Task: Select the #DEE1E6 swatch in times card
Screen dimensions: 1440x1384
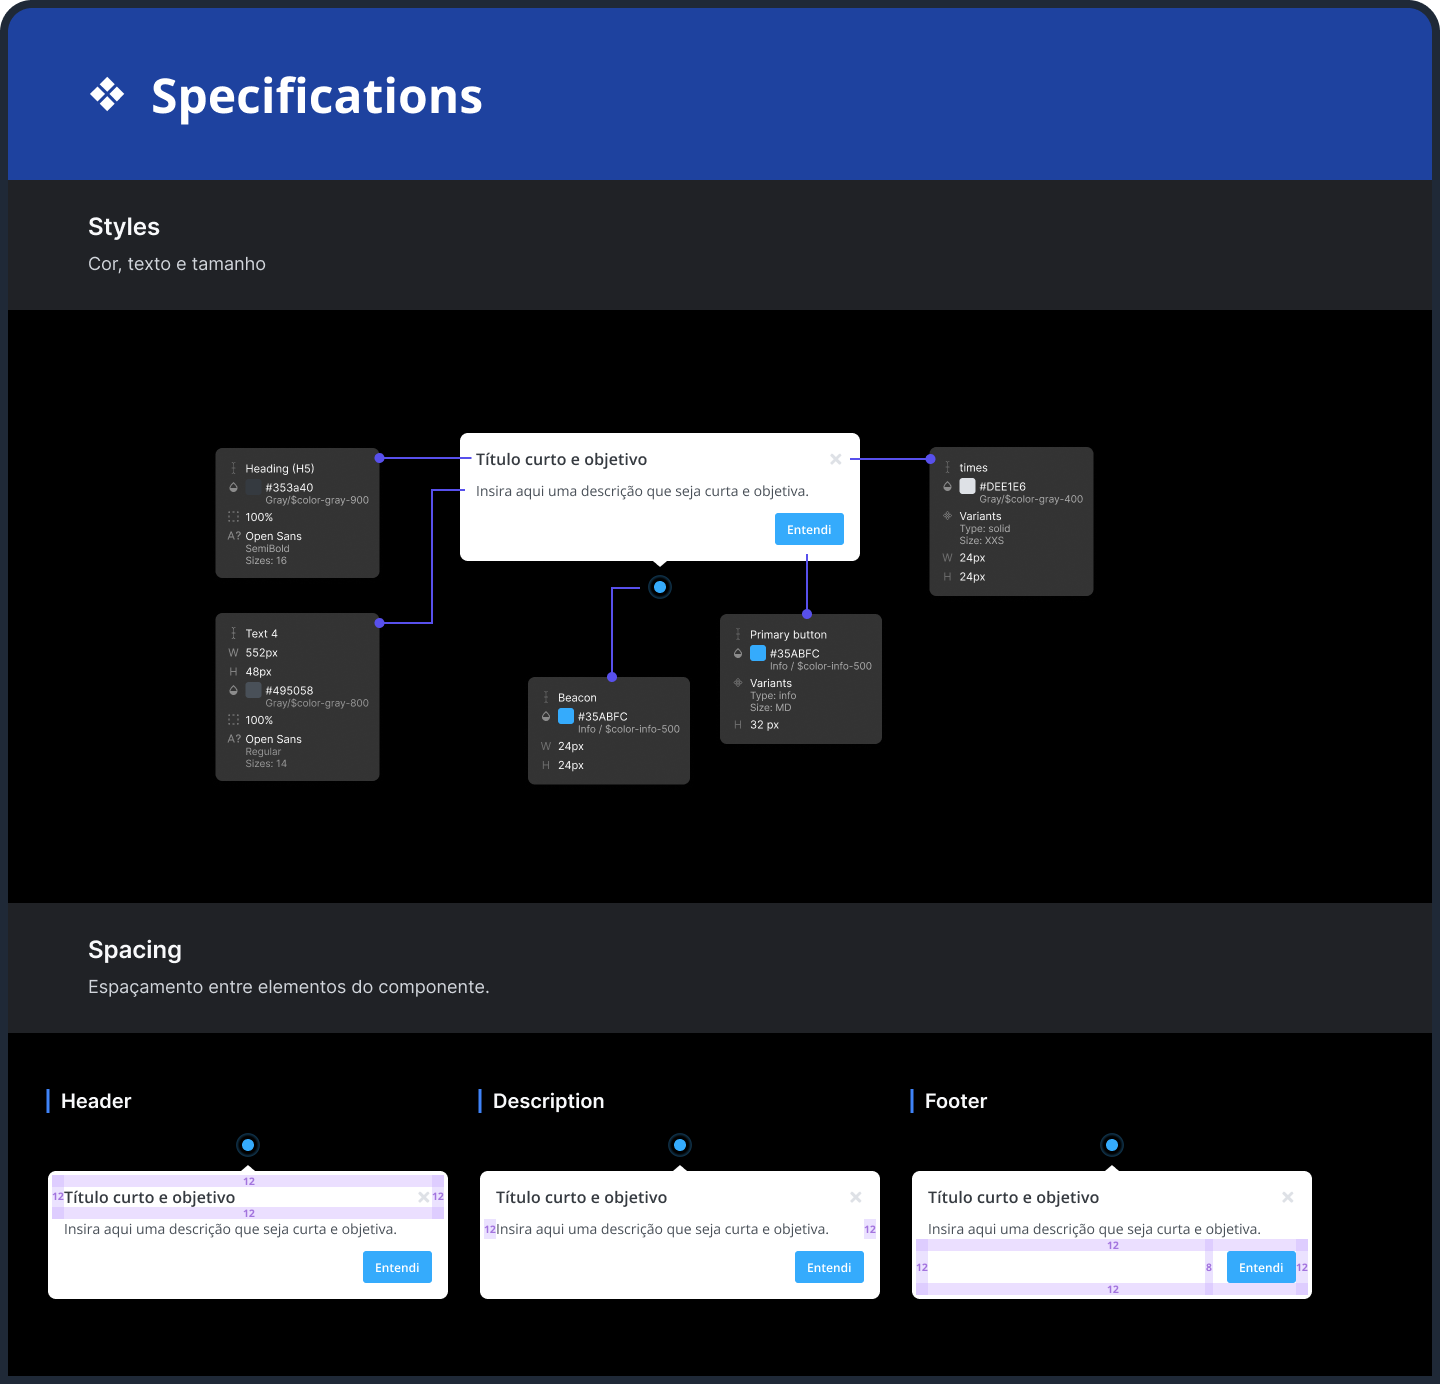Action: click(967, 486)
